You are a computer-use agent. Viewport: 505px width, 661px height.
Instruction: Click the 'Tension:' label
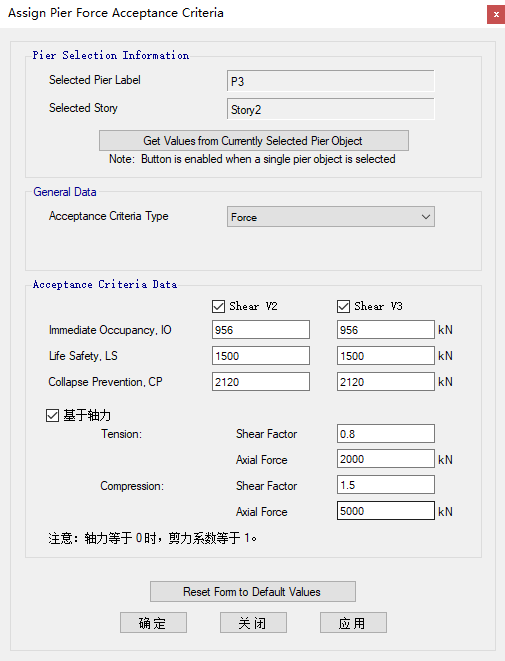121,434
